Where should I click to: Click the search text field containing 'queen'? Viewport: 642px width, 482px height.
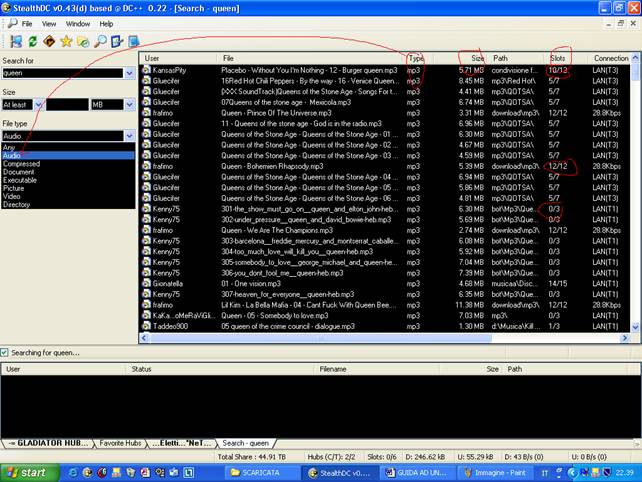tap(62, 73)
